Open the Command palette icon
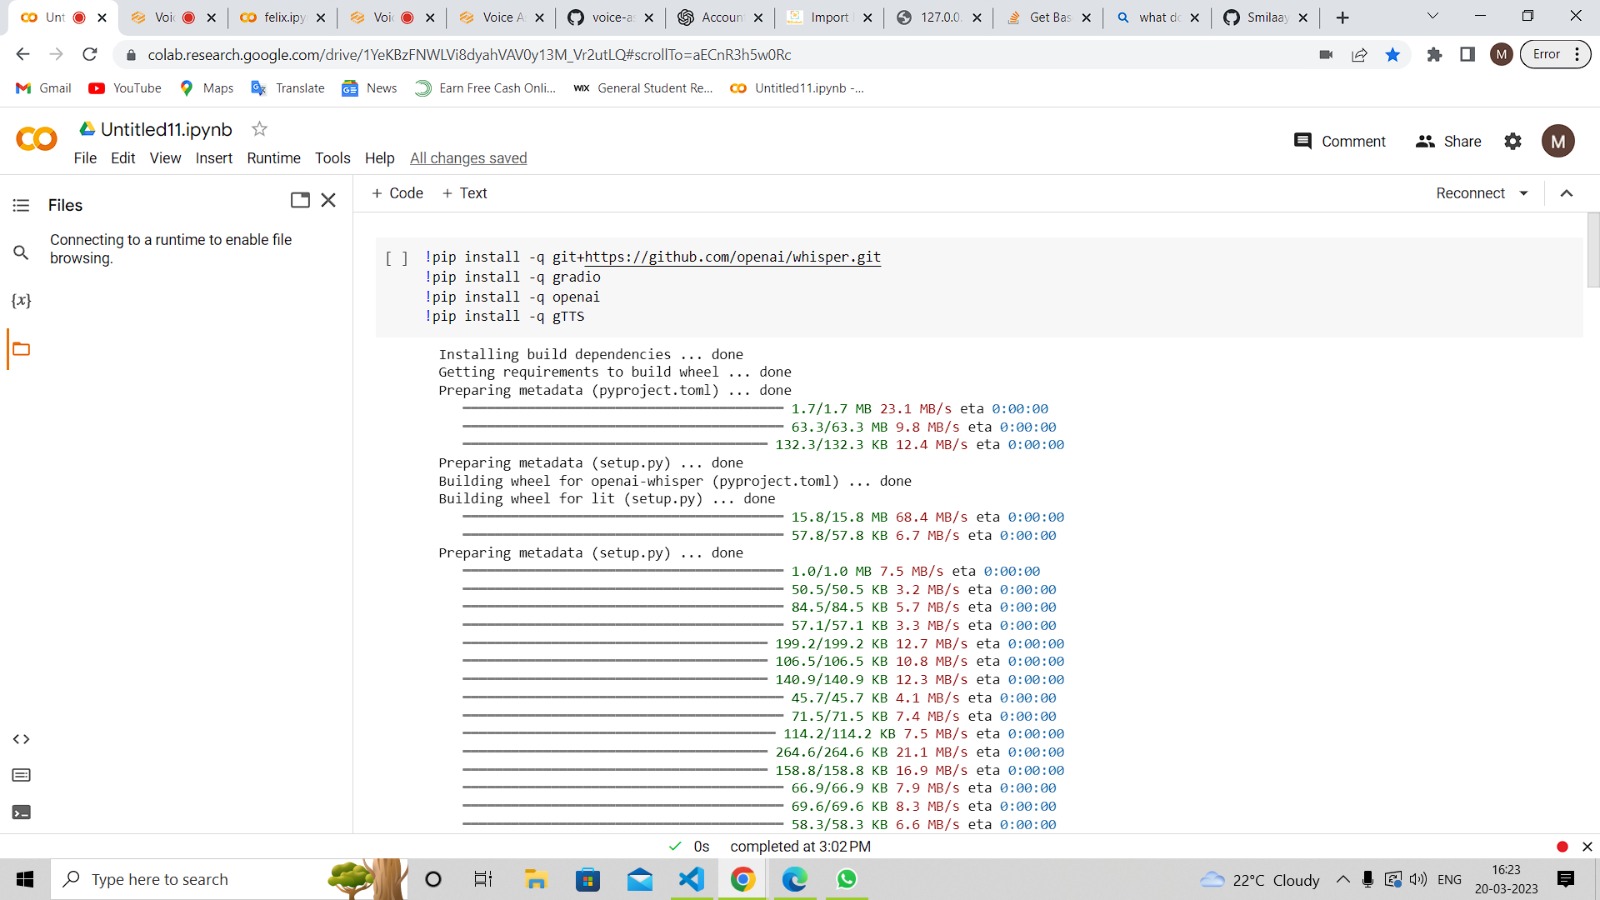The image size is (1600, 900). pos(21,775)
